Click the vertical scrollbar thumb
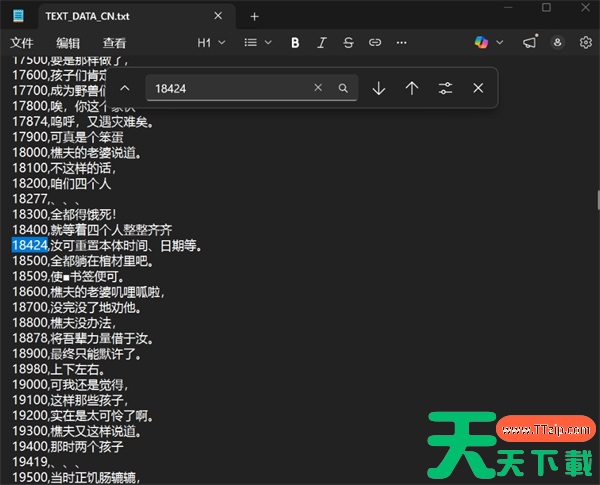Image resolution: width=600 pixels, height=485 pixels. 598,200
